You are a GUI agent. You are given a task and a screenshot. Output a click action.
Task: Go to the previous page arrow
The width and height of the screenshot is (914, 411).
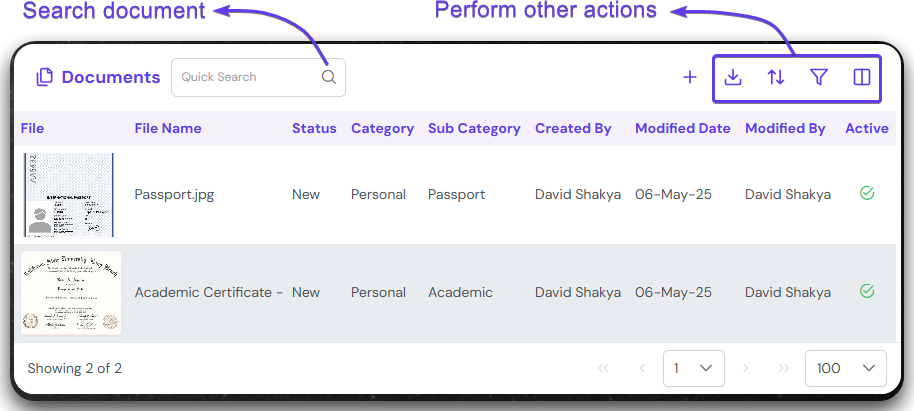642,368
